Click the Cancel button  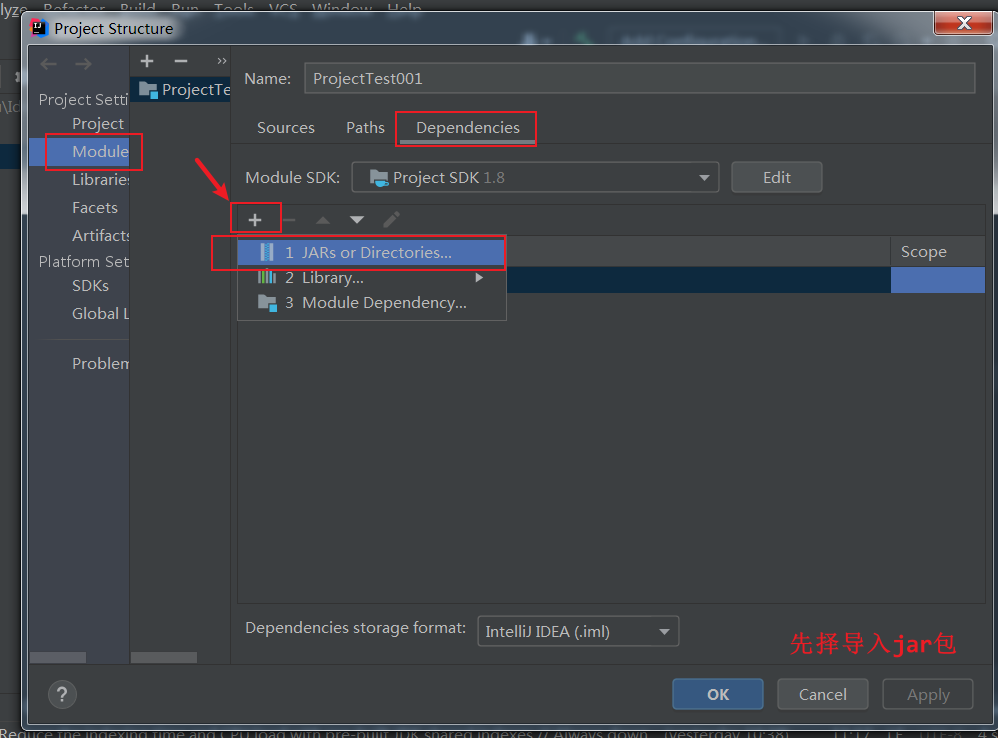tap(822, 694)
